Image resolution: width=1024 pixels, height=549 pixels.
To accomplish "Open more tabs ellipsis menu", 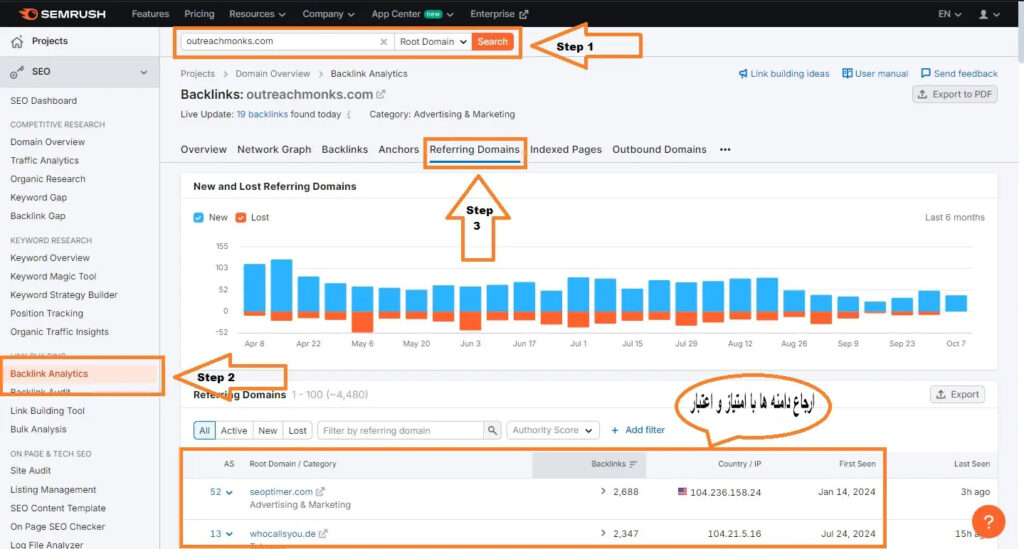I will [725, 149].
